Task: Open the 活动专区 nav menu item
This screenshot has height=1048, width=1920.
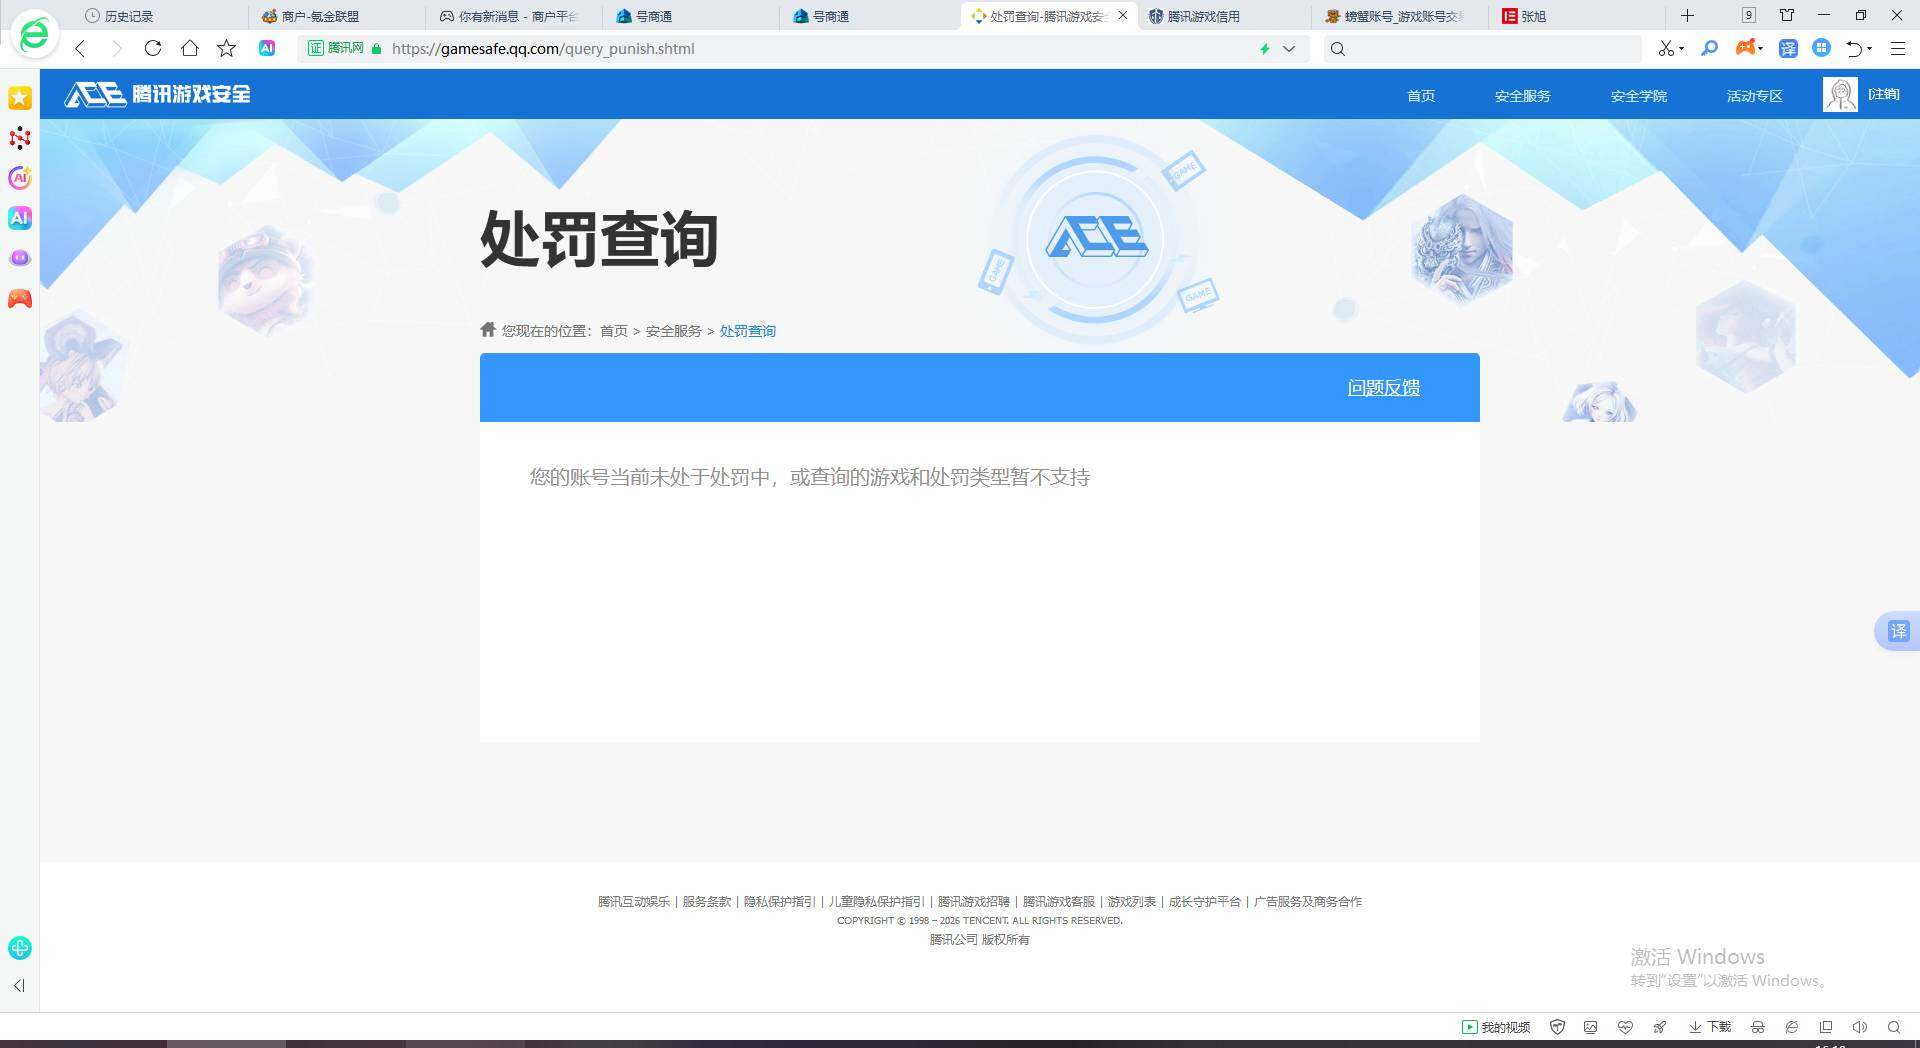Action: click(x=1755, y=96)
